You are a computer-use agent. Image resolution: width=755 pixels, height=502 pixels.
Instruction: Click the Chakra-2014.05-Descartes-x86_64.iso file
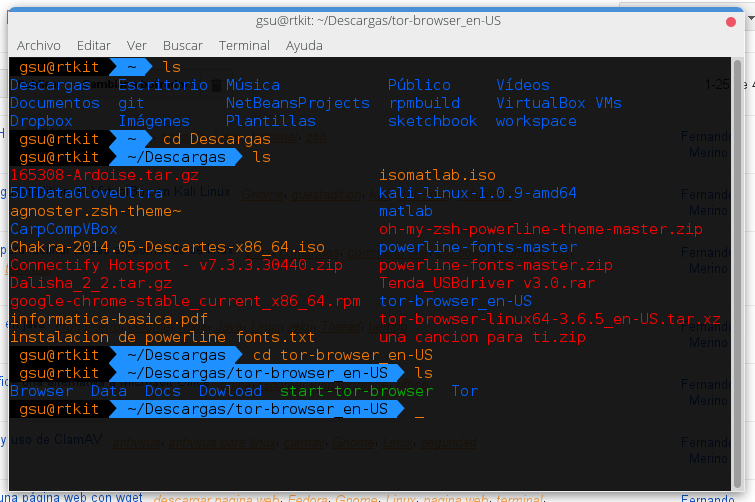[168, 247]
